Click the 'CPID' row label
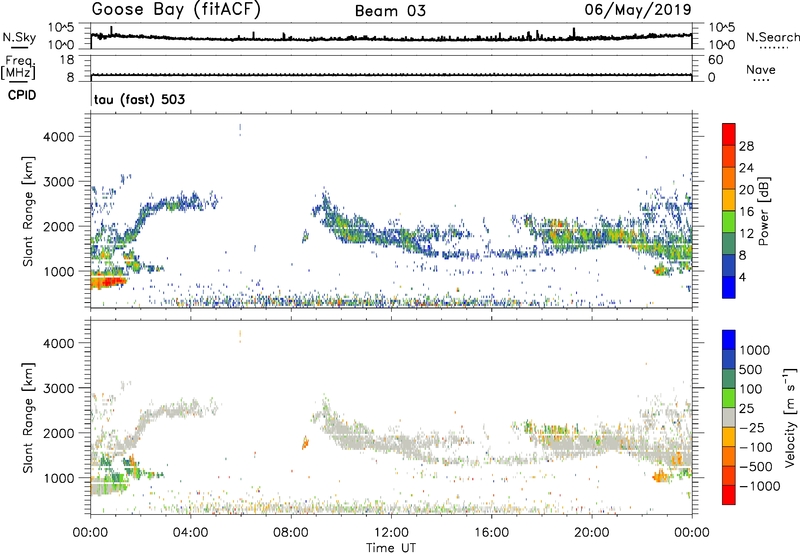This screenshot has width=800, height=554. pos(22,95)
